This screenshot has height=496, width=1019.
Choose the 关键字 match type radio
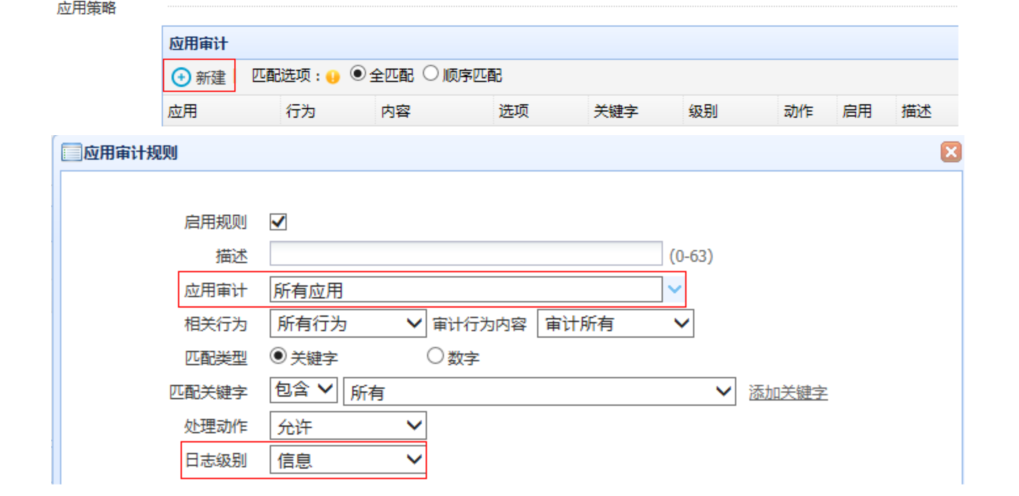279,356
